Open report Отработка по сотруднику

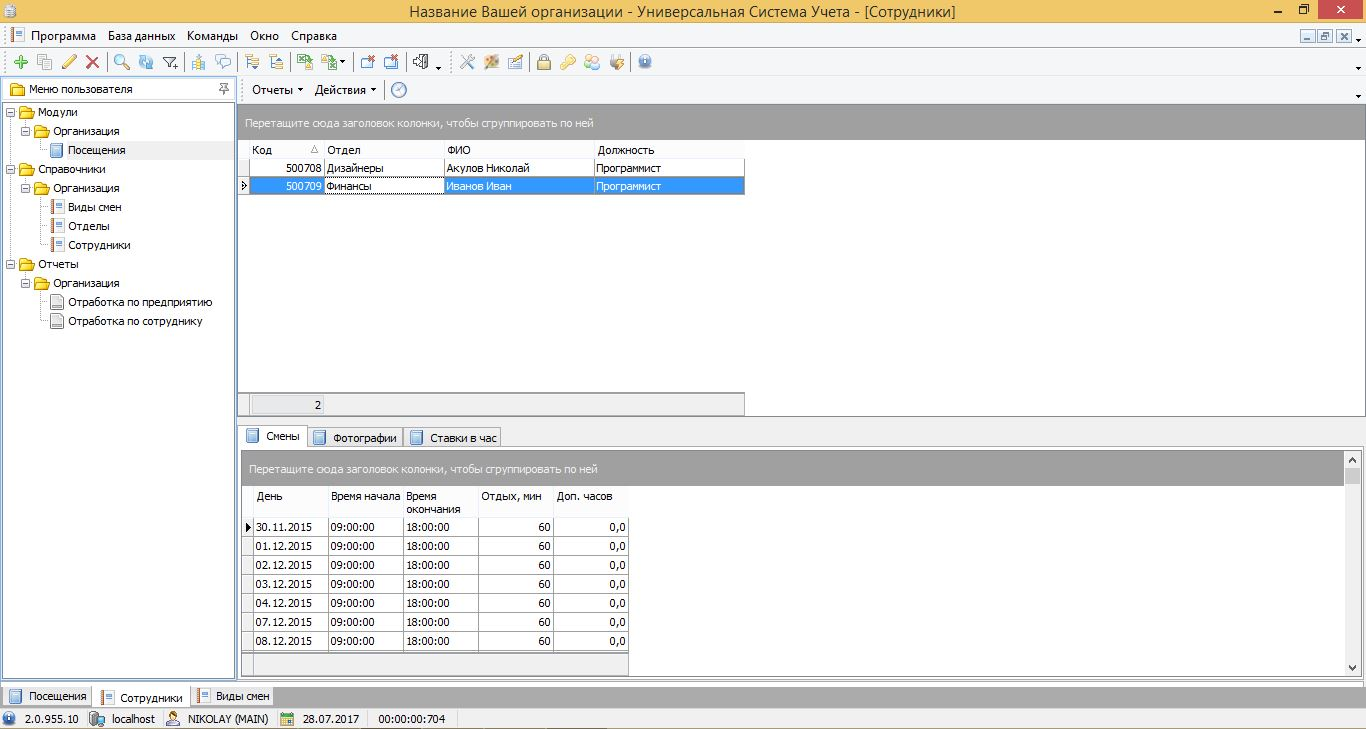coord(135,321)
